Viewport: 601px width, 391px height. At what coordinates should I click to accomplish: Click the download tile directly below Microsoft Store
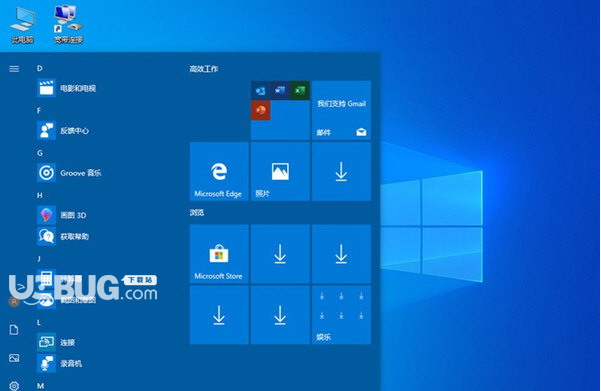click(219, 315)
